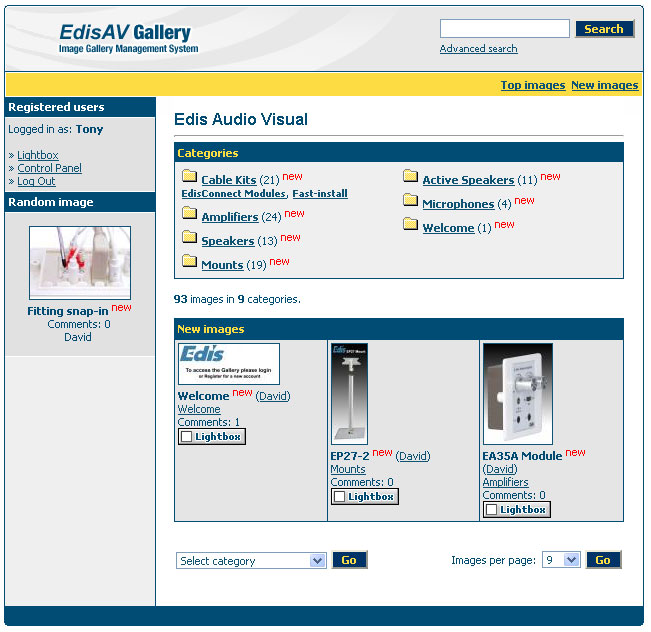
Task: Click David link next to Welcome image
Action: [273, 396]
